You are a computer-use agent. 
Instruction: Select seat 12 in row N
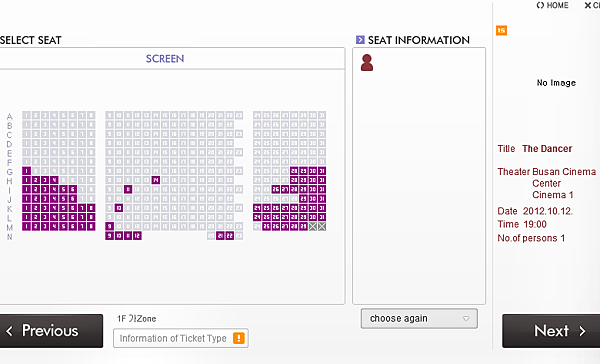[x=137, y=236]
